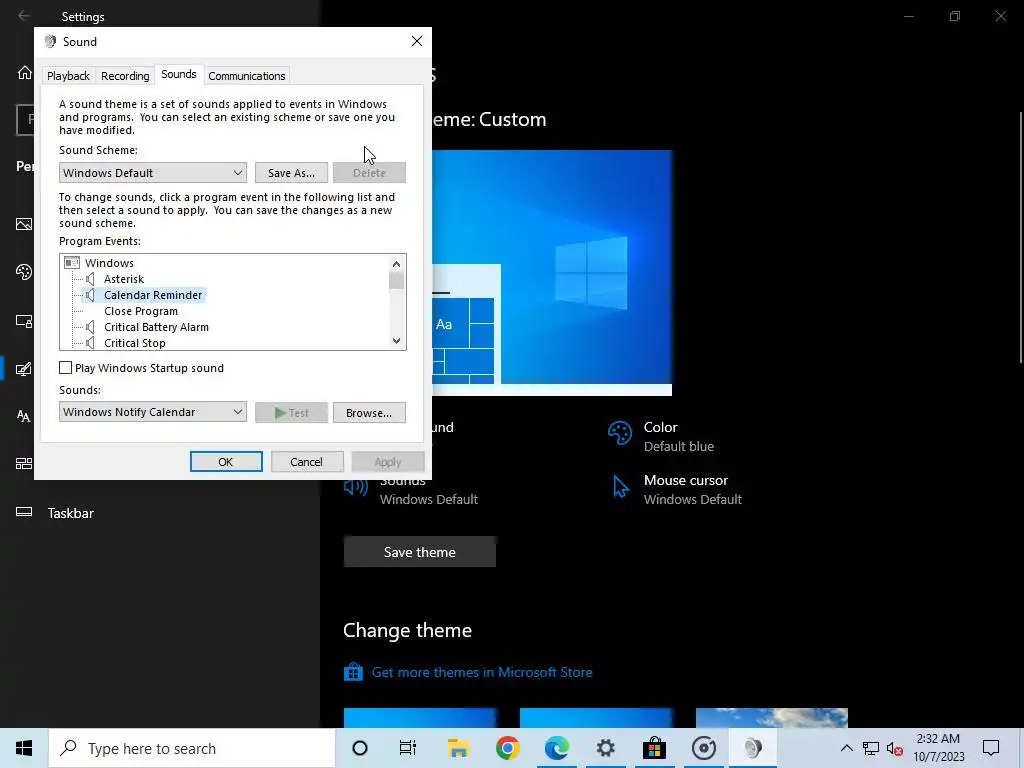Click the muted volume tray icon
Image resolution: width=1024 pixels, height=768 pixels.
click(895, 748)
